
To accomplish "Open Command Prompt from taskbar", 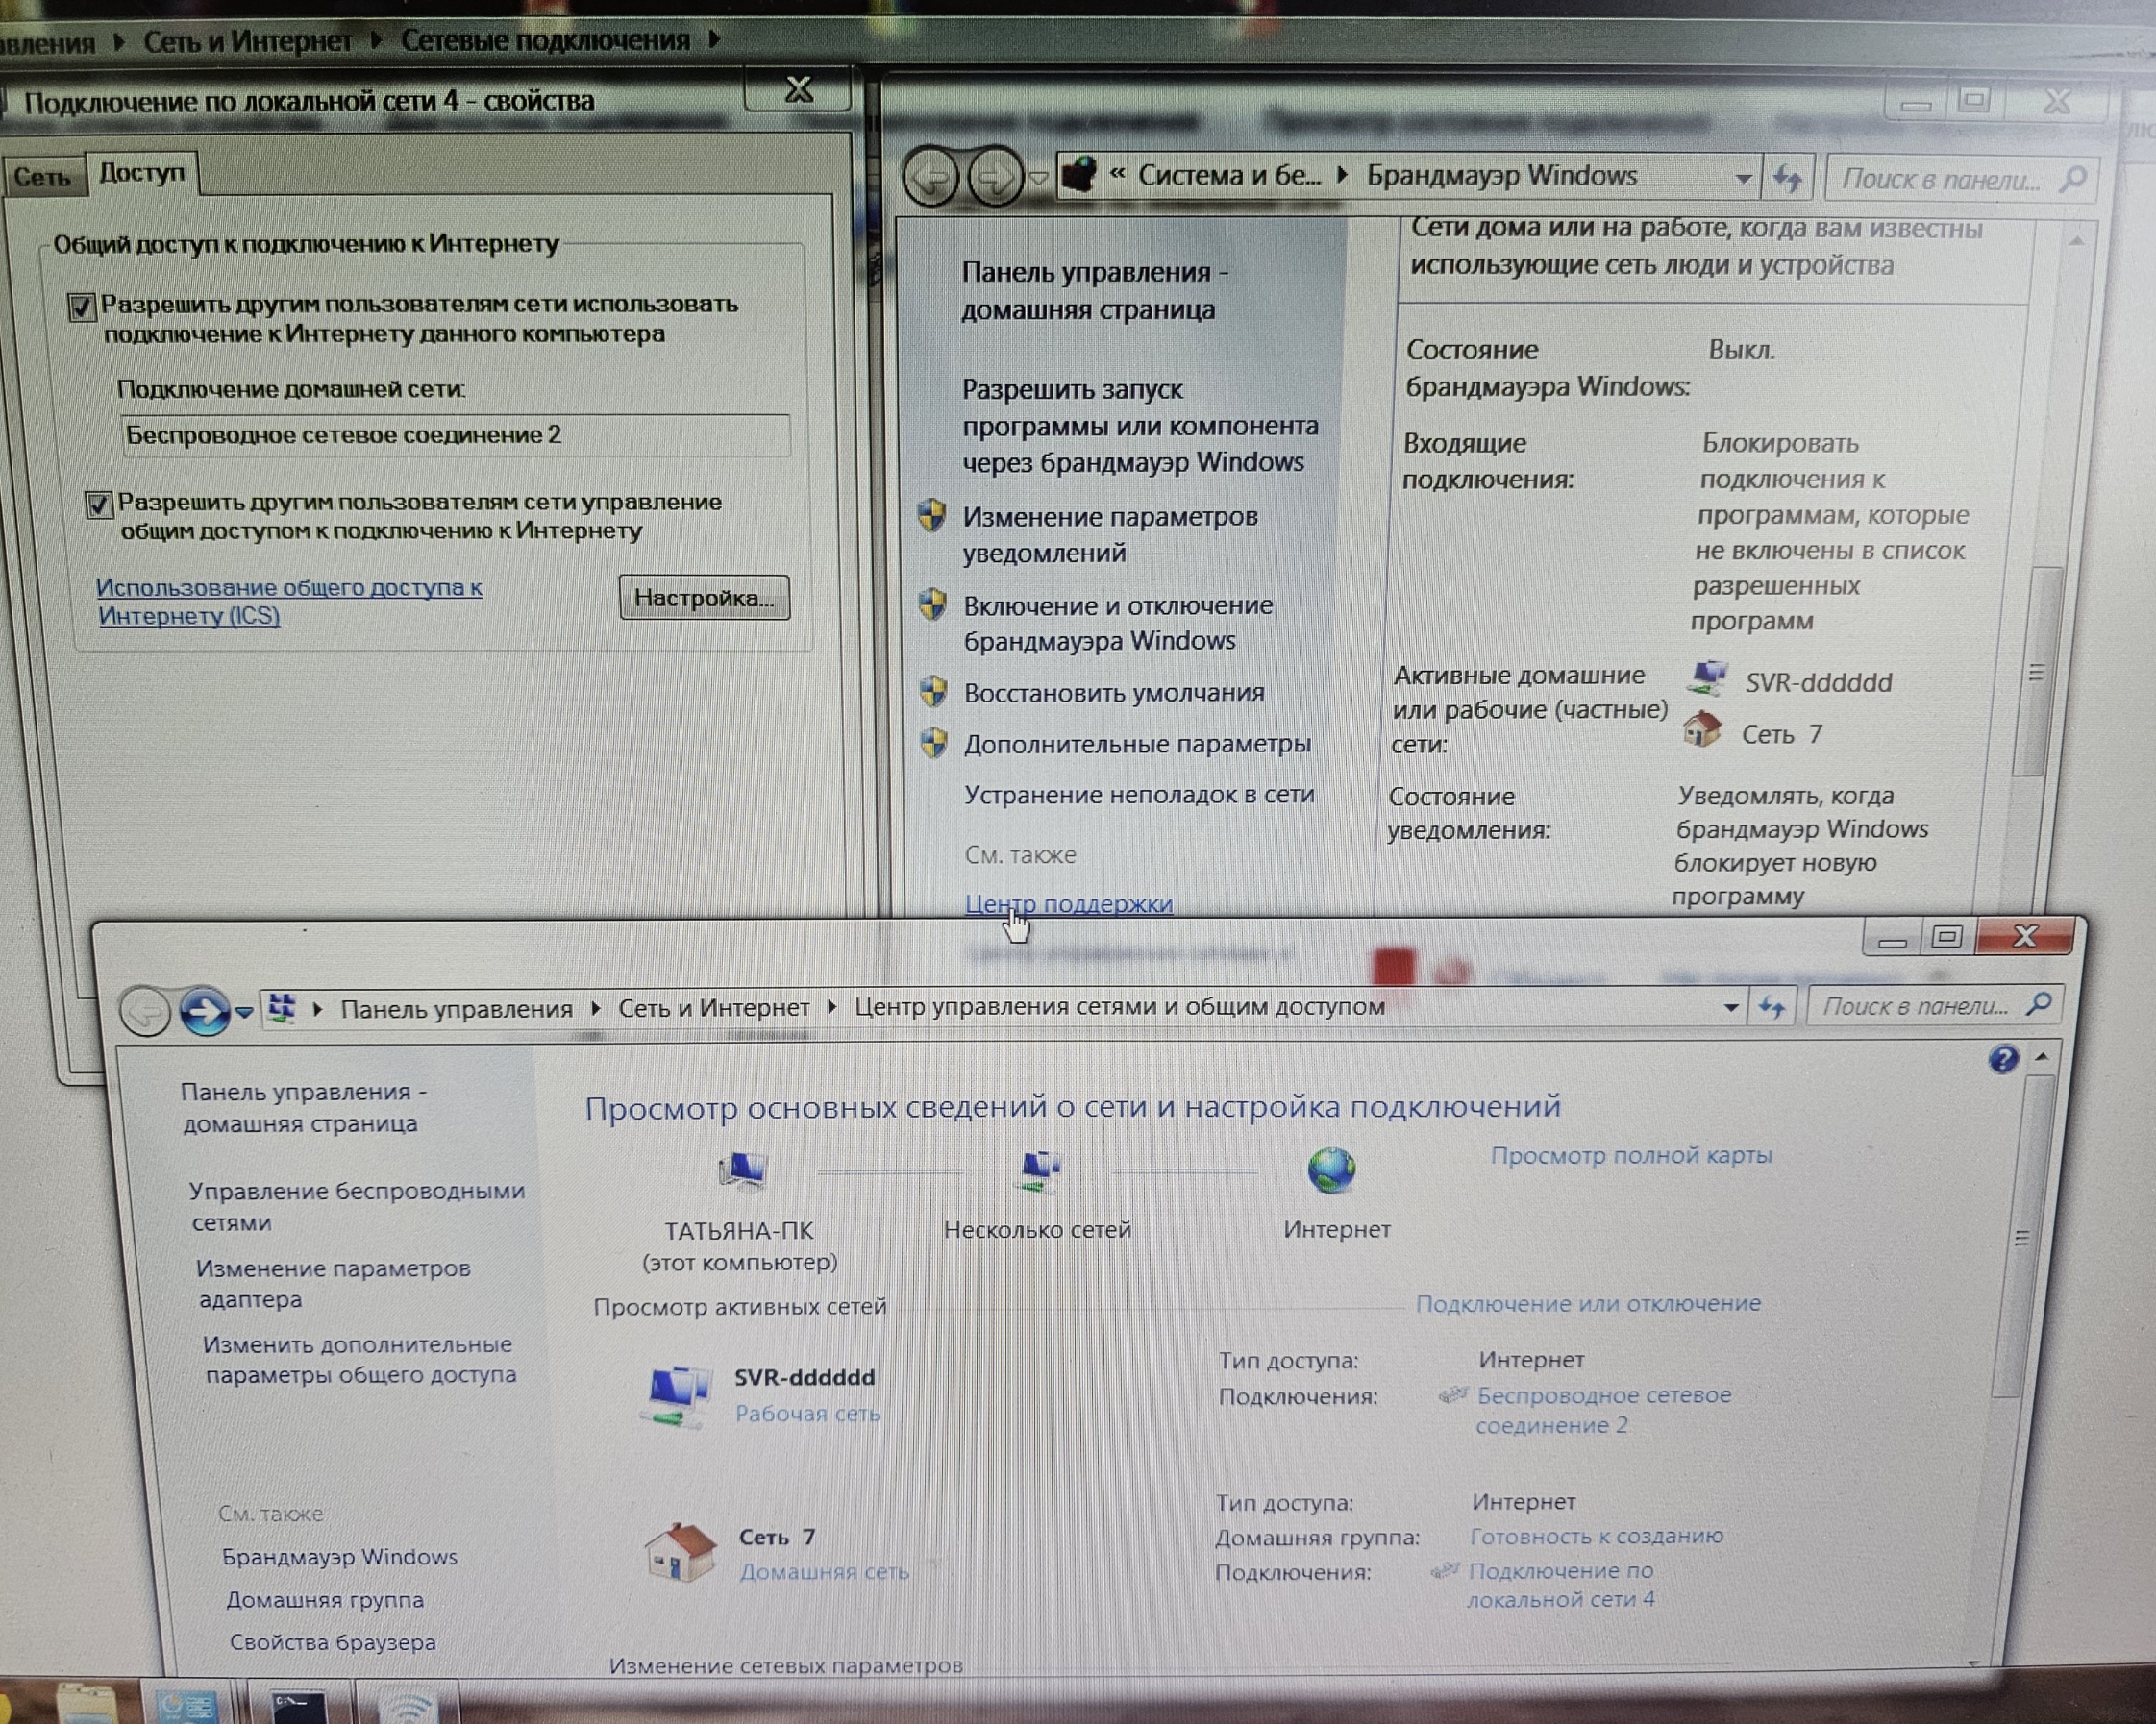I will click(297, 1703).
